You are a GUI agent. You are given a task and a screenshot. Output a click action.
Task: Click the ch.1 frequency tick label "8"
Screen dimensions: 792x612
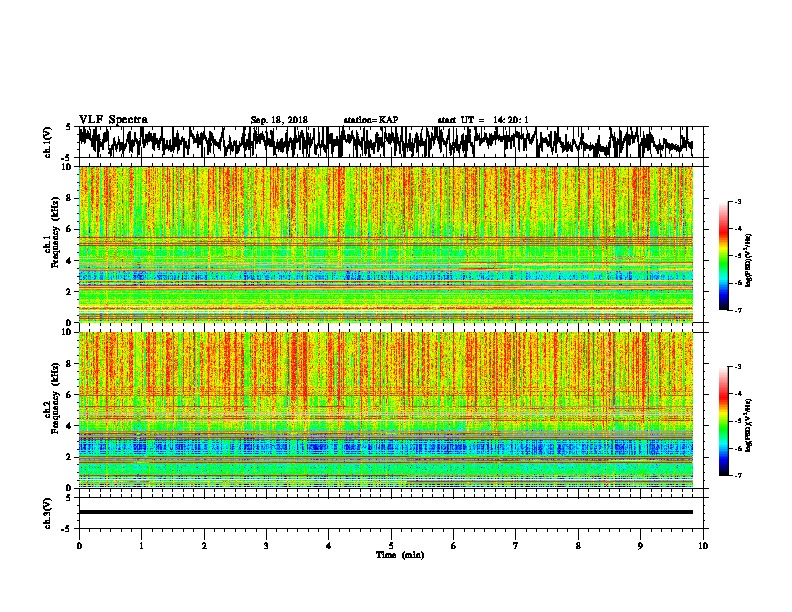tap(69, 198)
